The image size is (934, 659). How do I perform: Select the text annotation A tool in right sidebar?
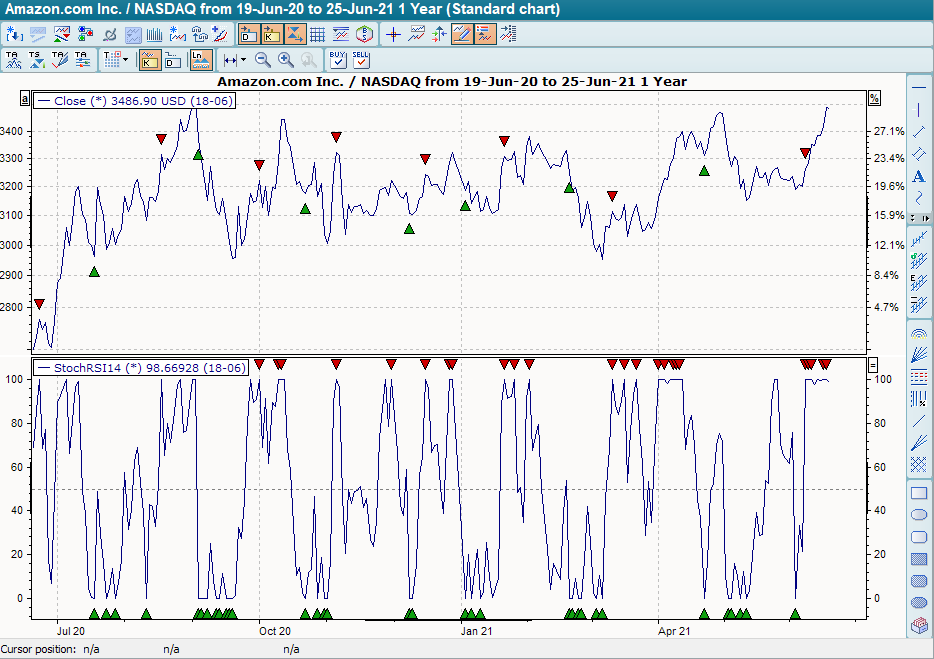[x=917, y=177]
